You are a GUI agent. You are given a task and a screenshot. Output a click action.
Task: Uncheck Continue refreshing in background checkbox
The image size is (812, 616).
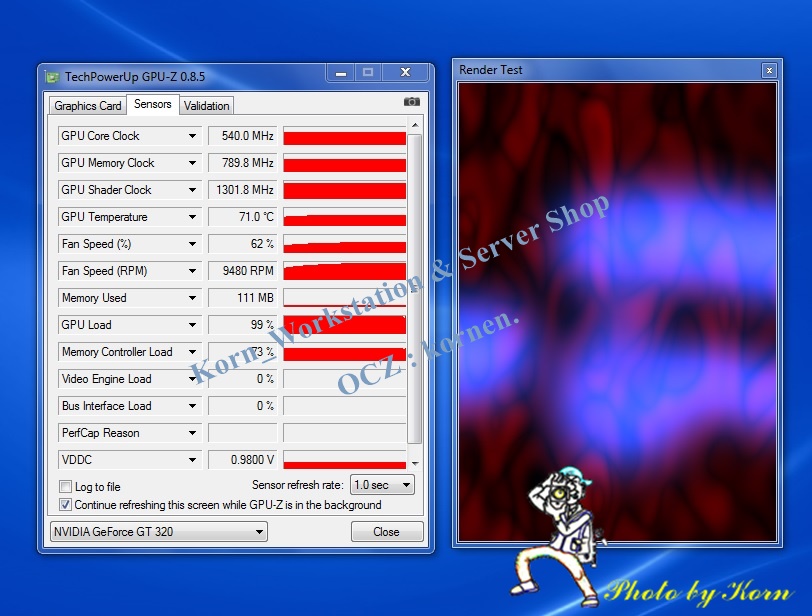click(x=65, y=505)
